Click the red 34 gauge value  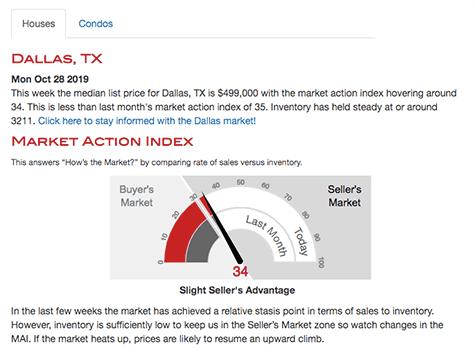click(x=240, y=271)
